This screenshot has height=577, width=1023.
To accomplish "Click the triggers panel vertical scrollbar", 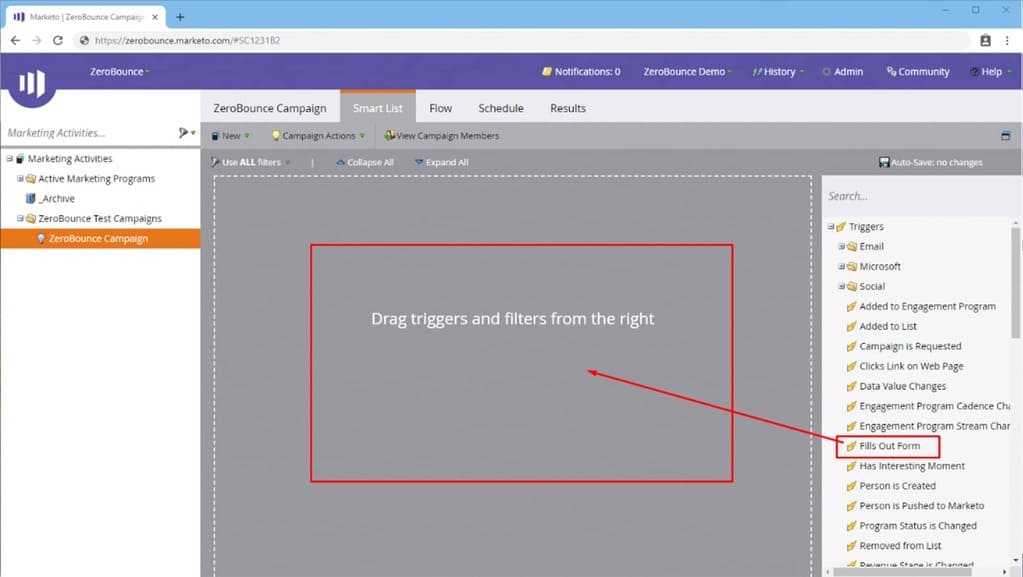I will pyautogui.click(x=1016, y=283).
